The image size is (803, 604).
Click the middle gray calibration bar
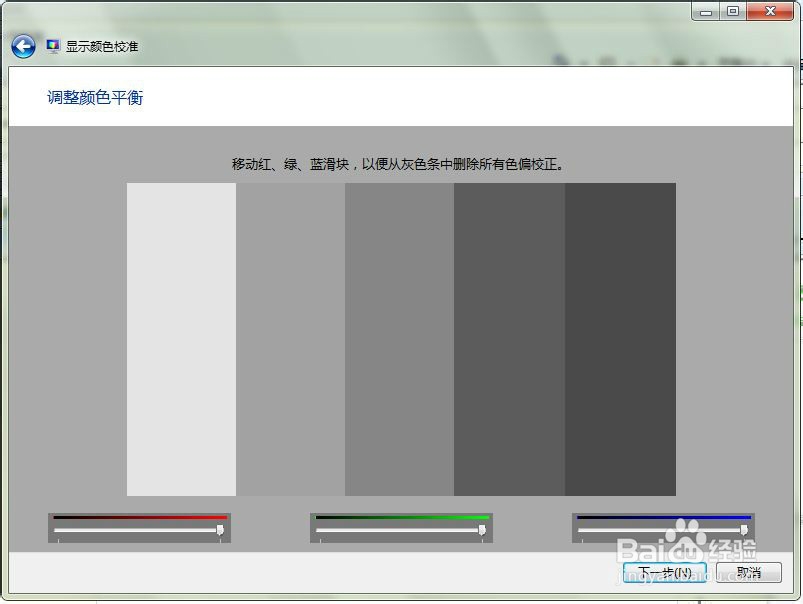tap(399, 339)
